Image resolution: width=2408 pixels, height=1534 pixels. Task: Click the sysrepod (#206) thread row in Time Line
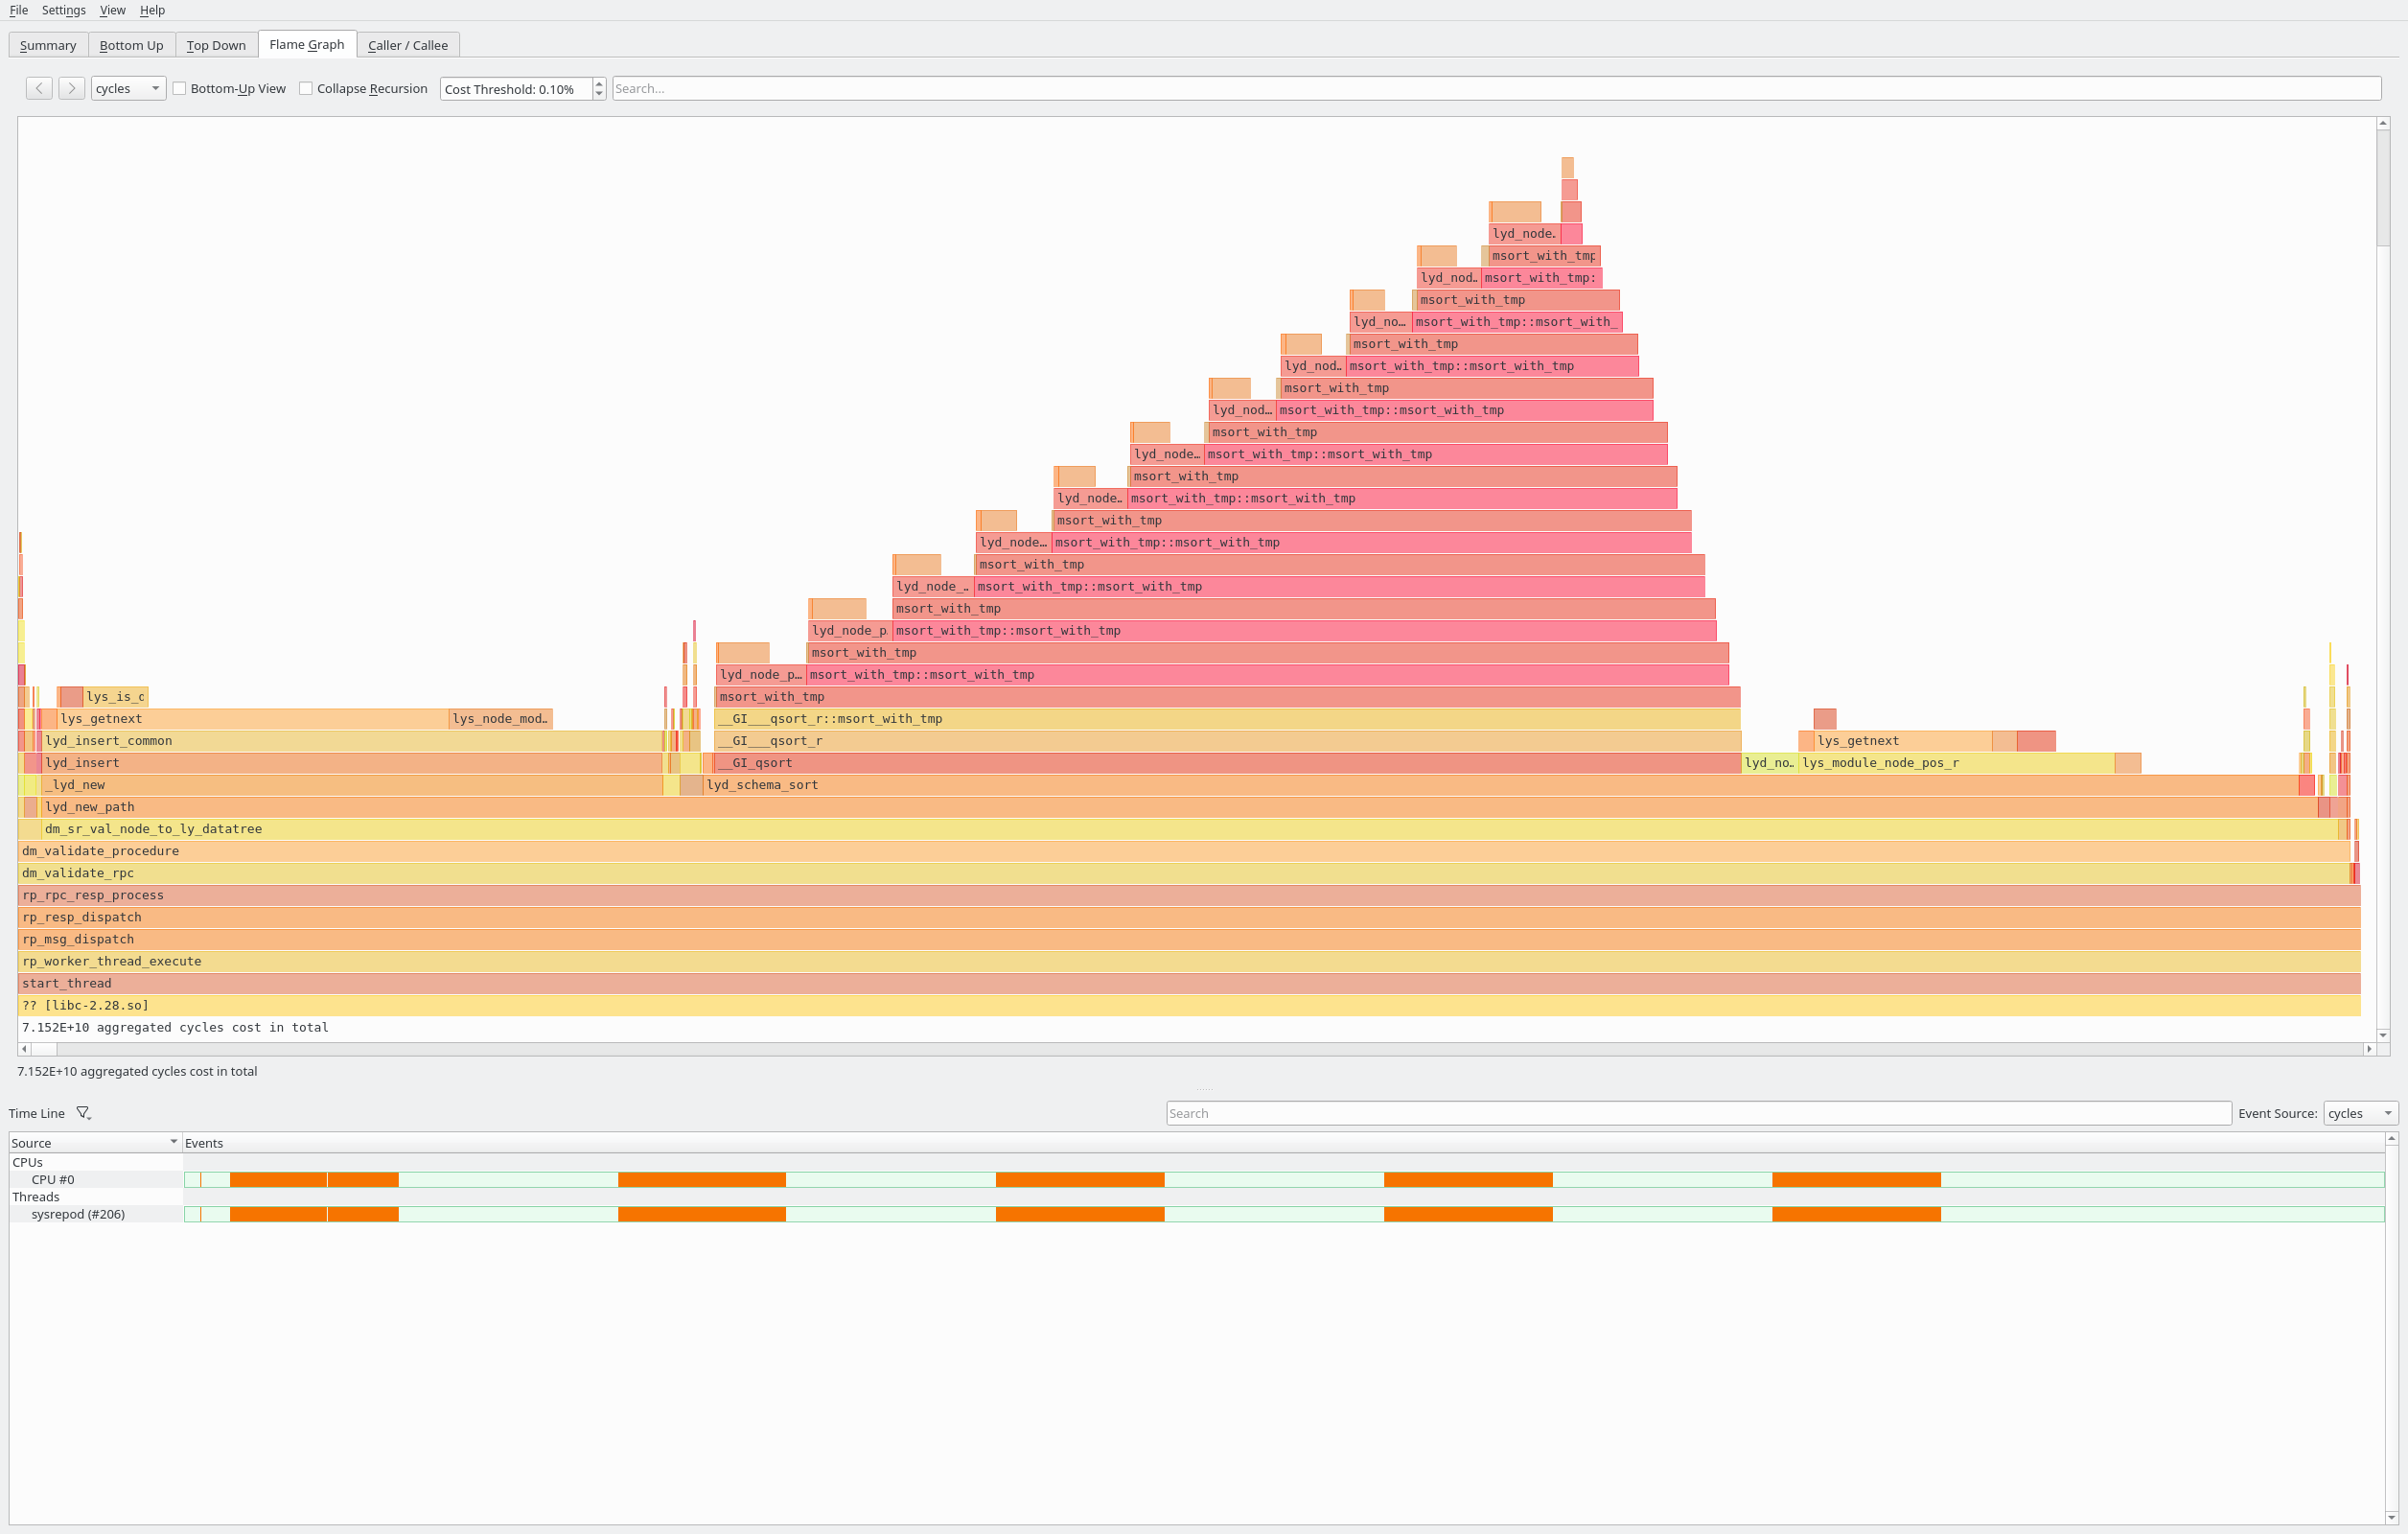77,1214
